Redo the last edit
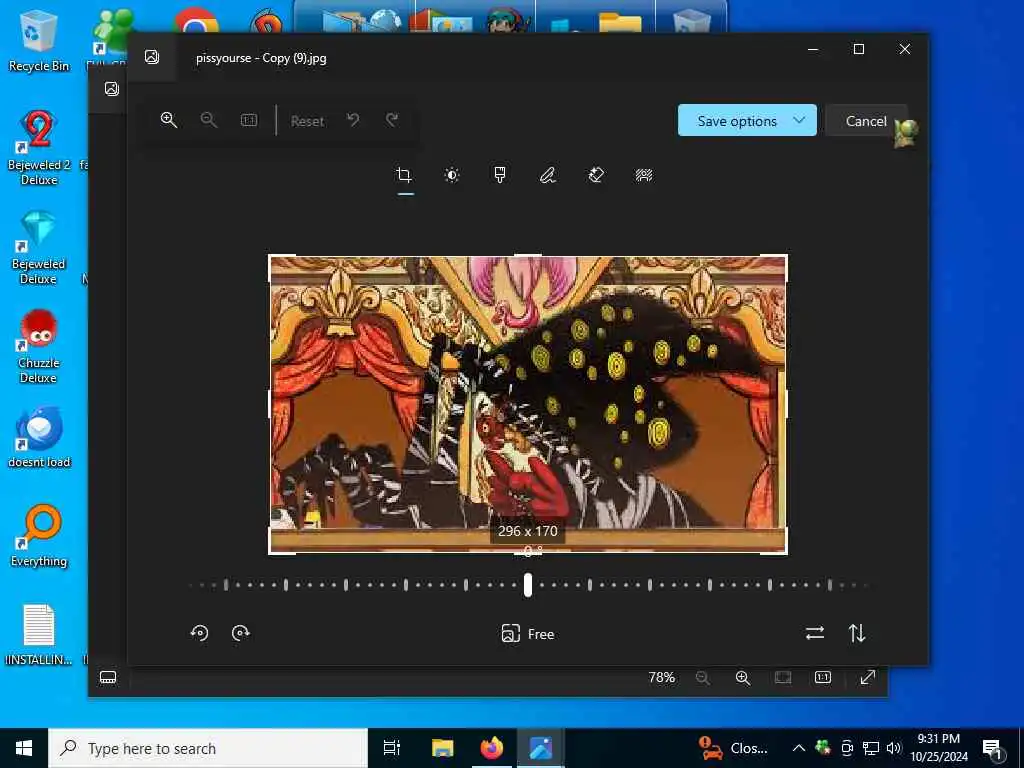 click(392, 120)
